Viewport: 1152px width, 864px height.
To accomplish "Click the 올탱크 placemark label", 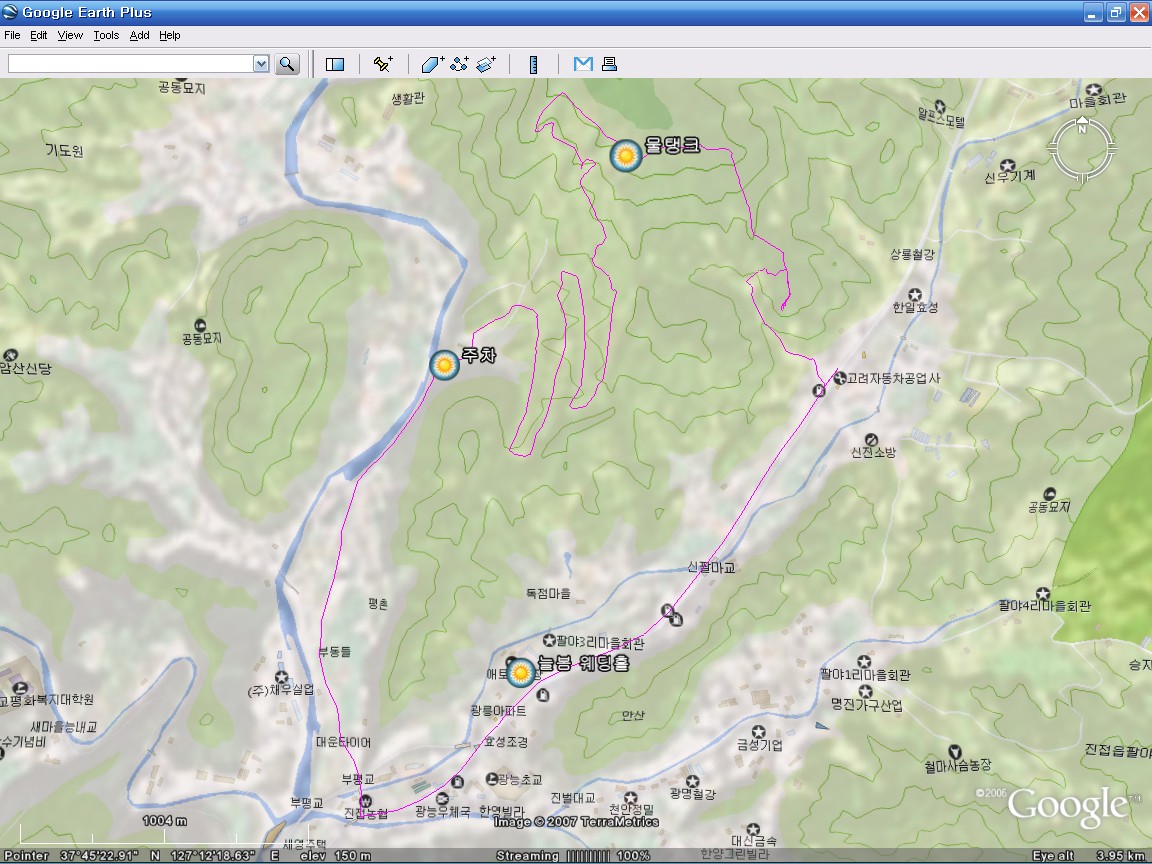I will click(672, 145).
